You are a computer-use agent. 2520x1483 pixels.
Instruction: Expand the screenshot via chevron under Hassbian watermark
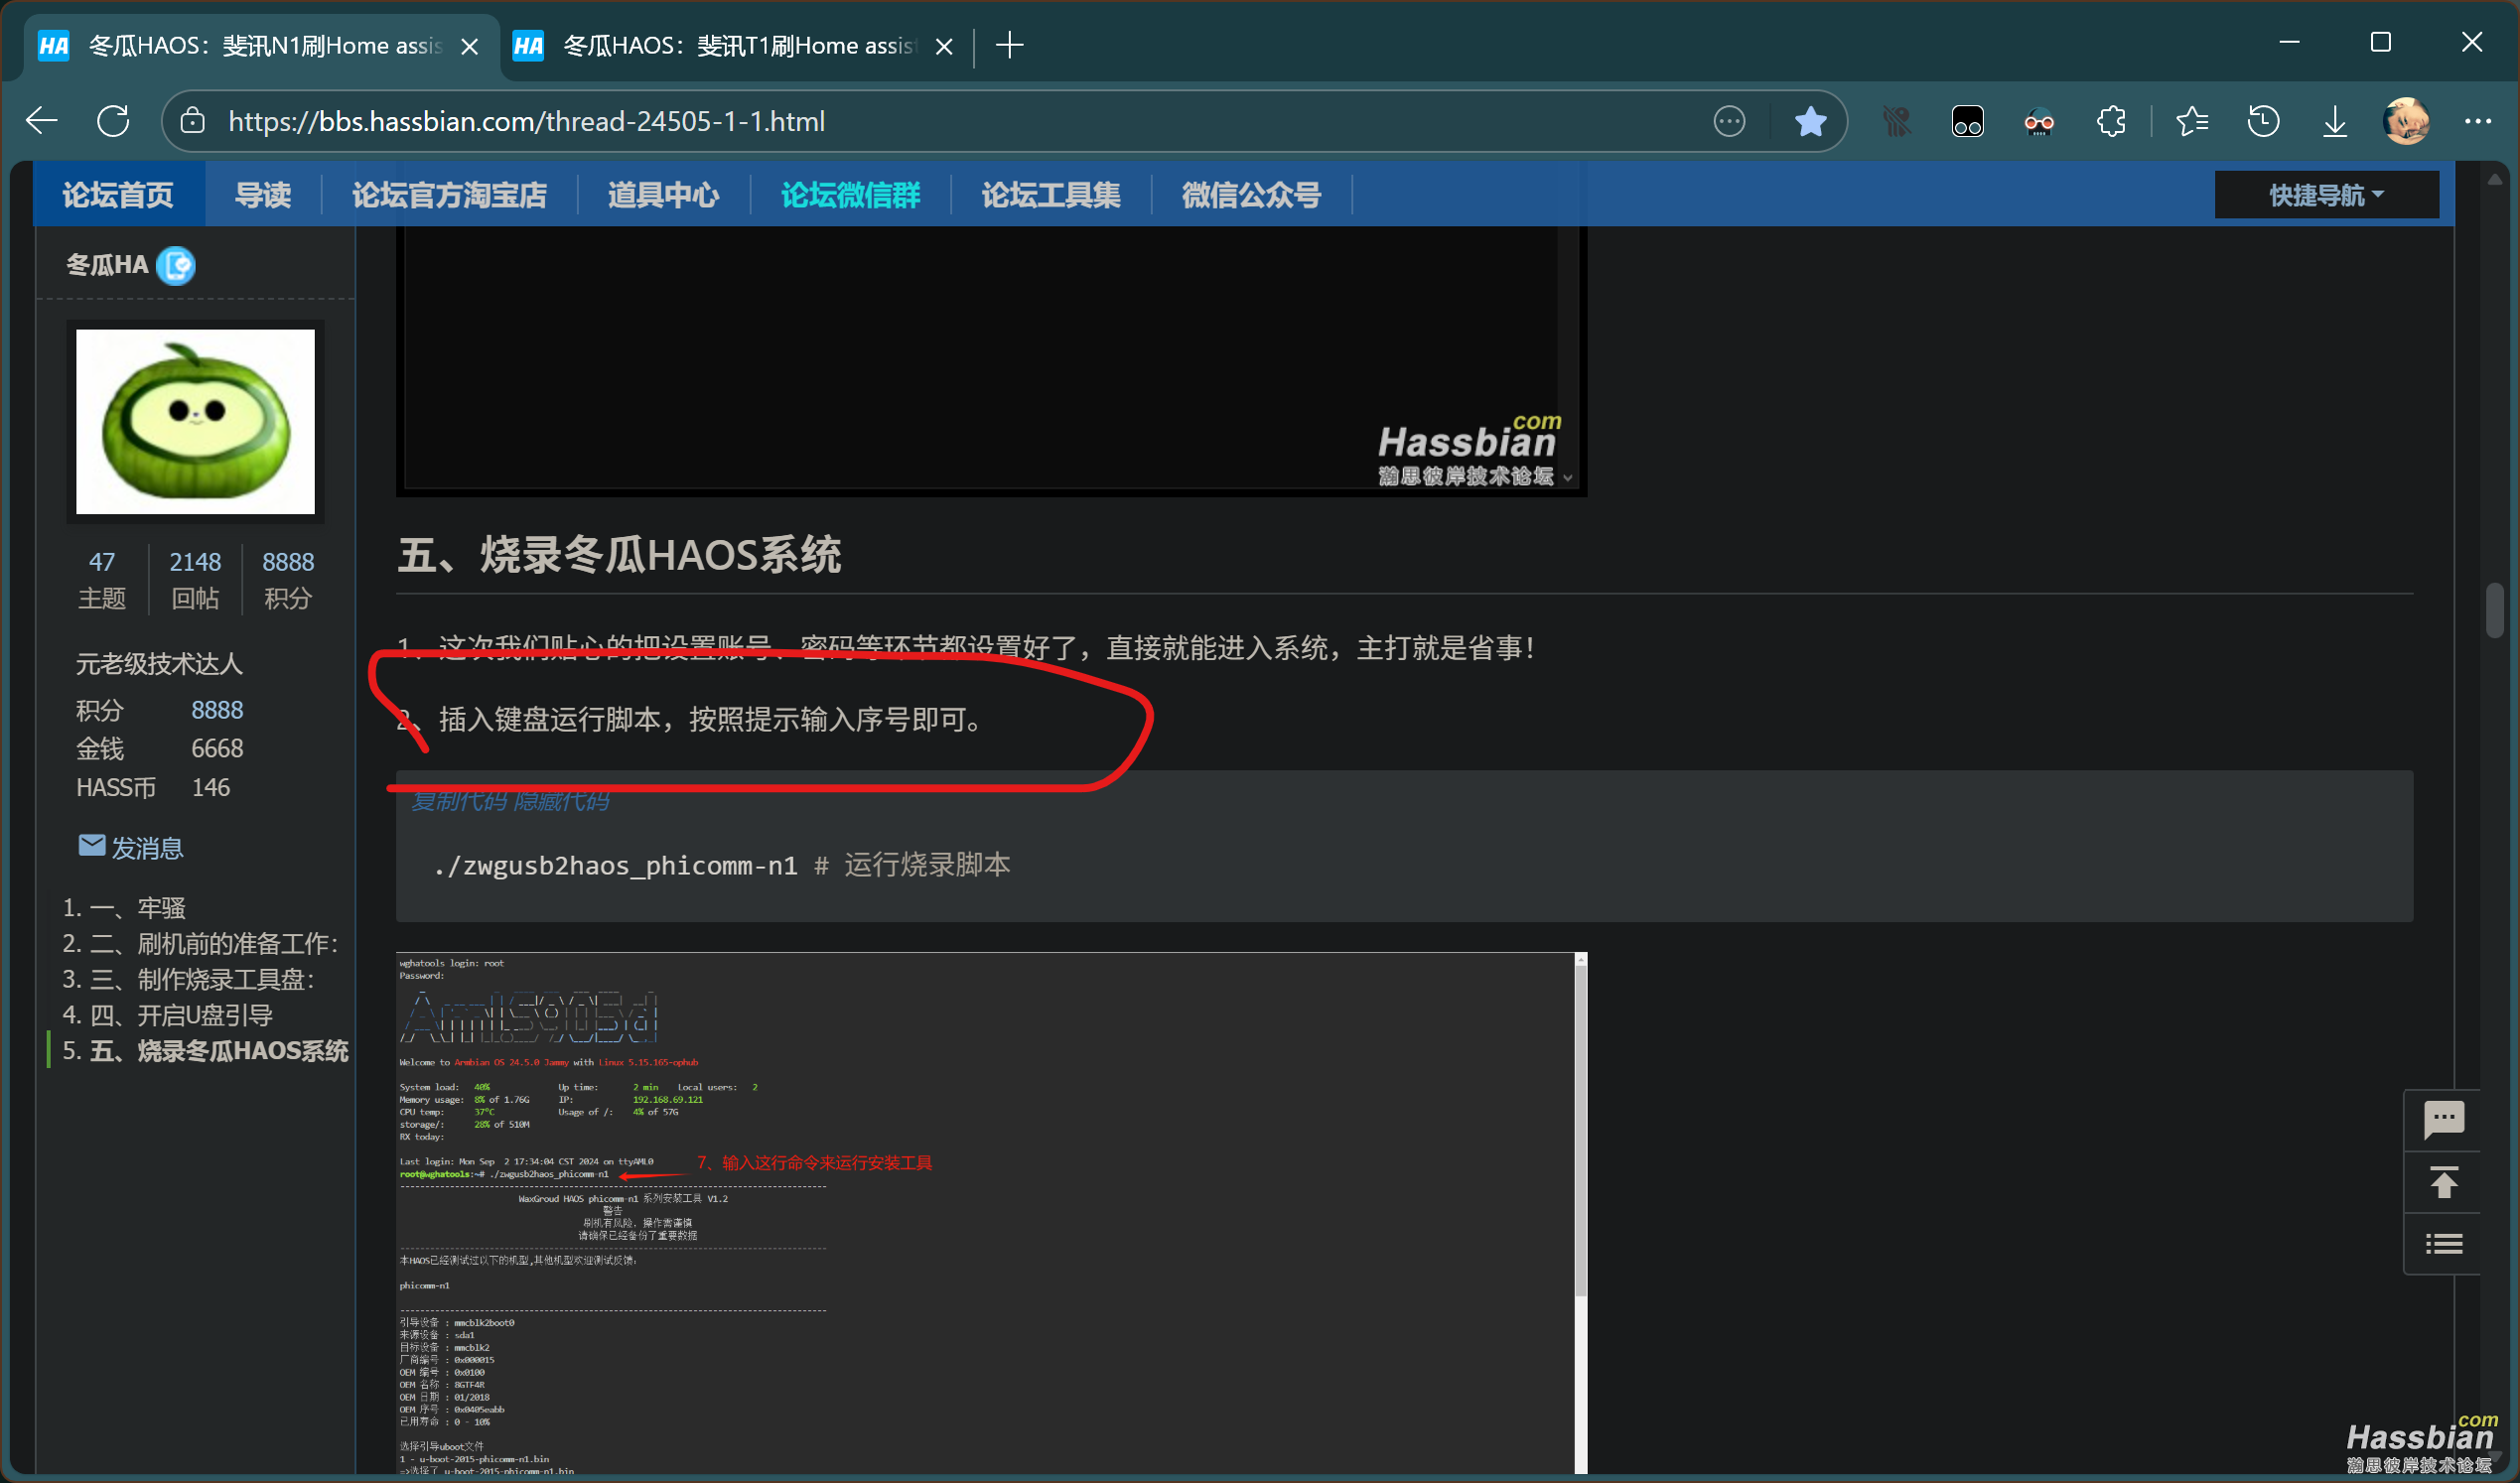point(1568,478)
